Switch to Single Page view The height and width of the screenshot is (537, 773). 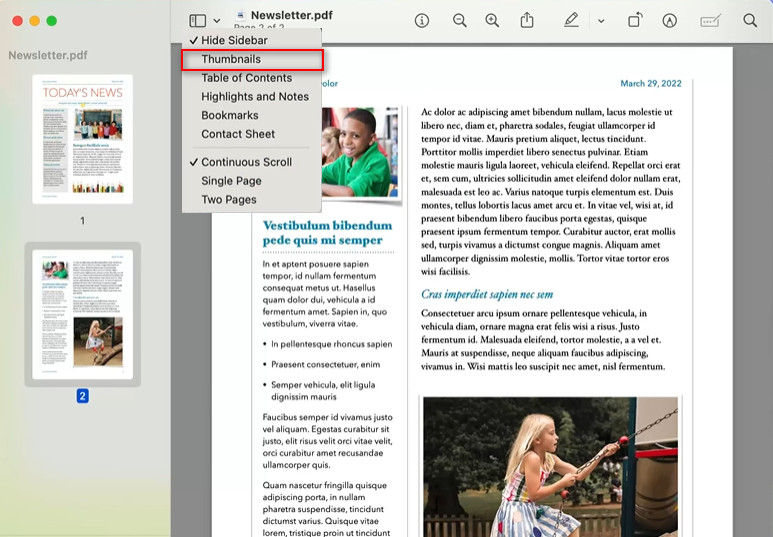point(231,181)
